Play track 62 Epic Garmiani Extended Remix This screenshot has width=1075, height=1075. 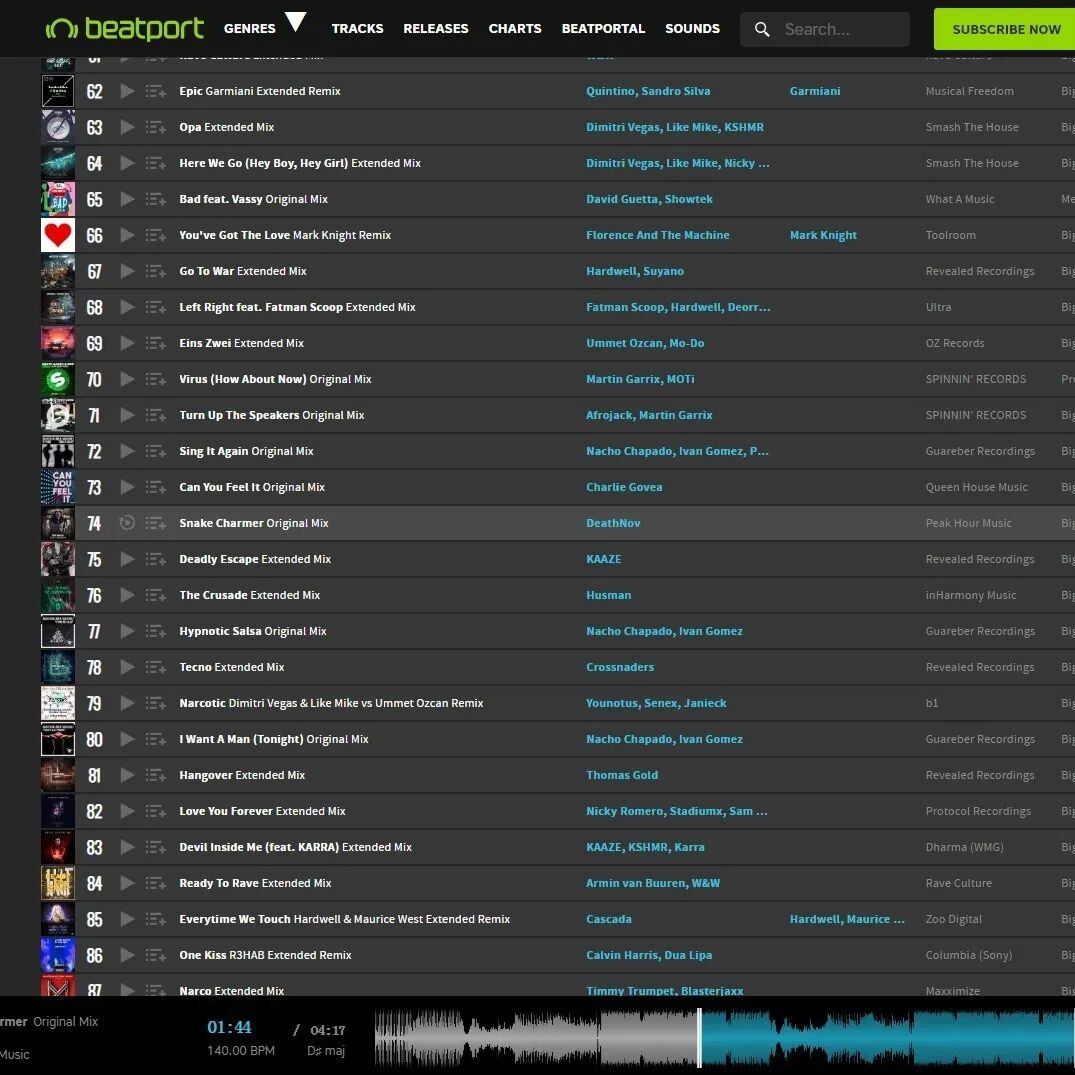point(127,90)
